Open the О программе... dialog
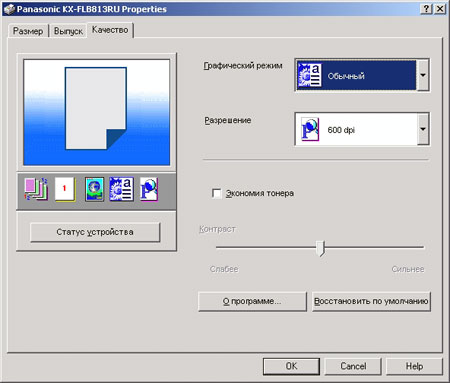This screenshot has height=383, width=450. 252,301
